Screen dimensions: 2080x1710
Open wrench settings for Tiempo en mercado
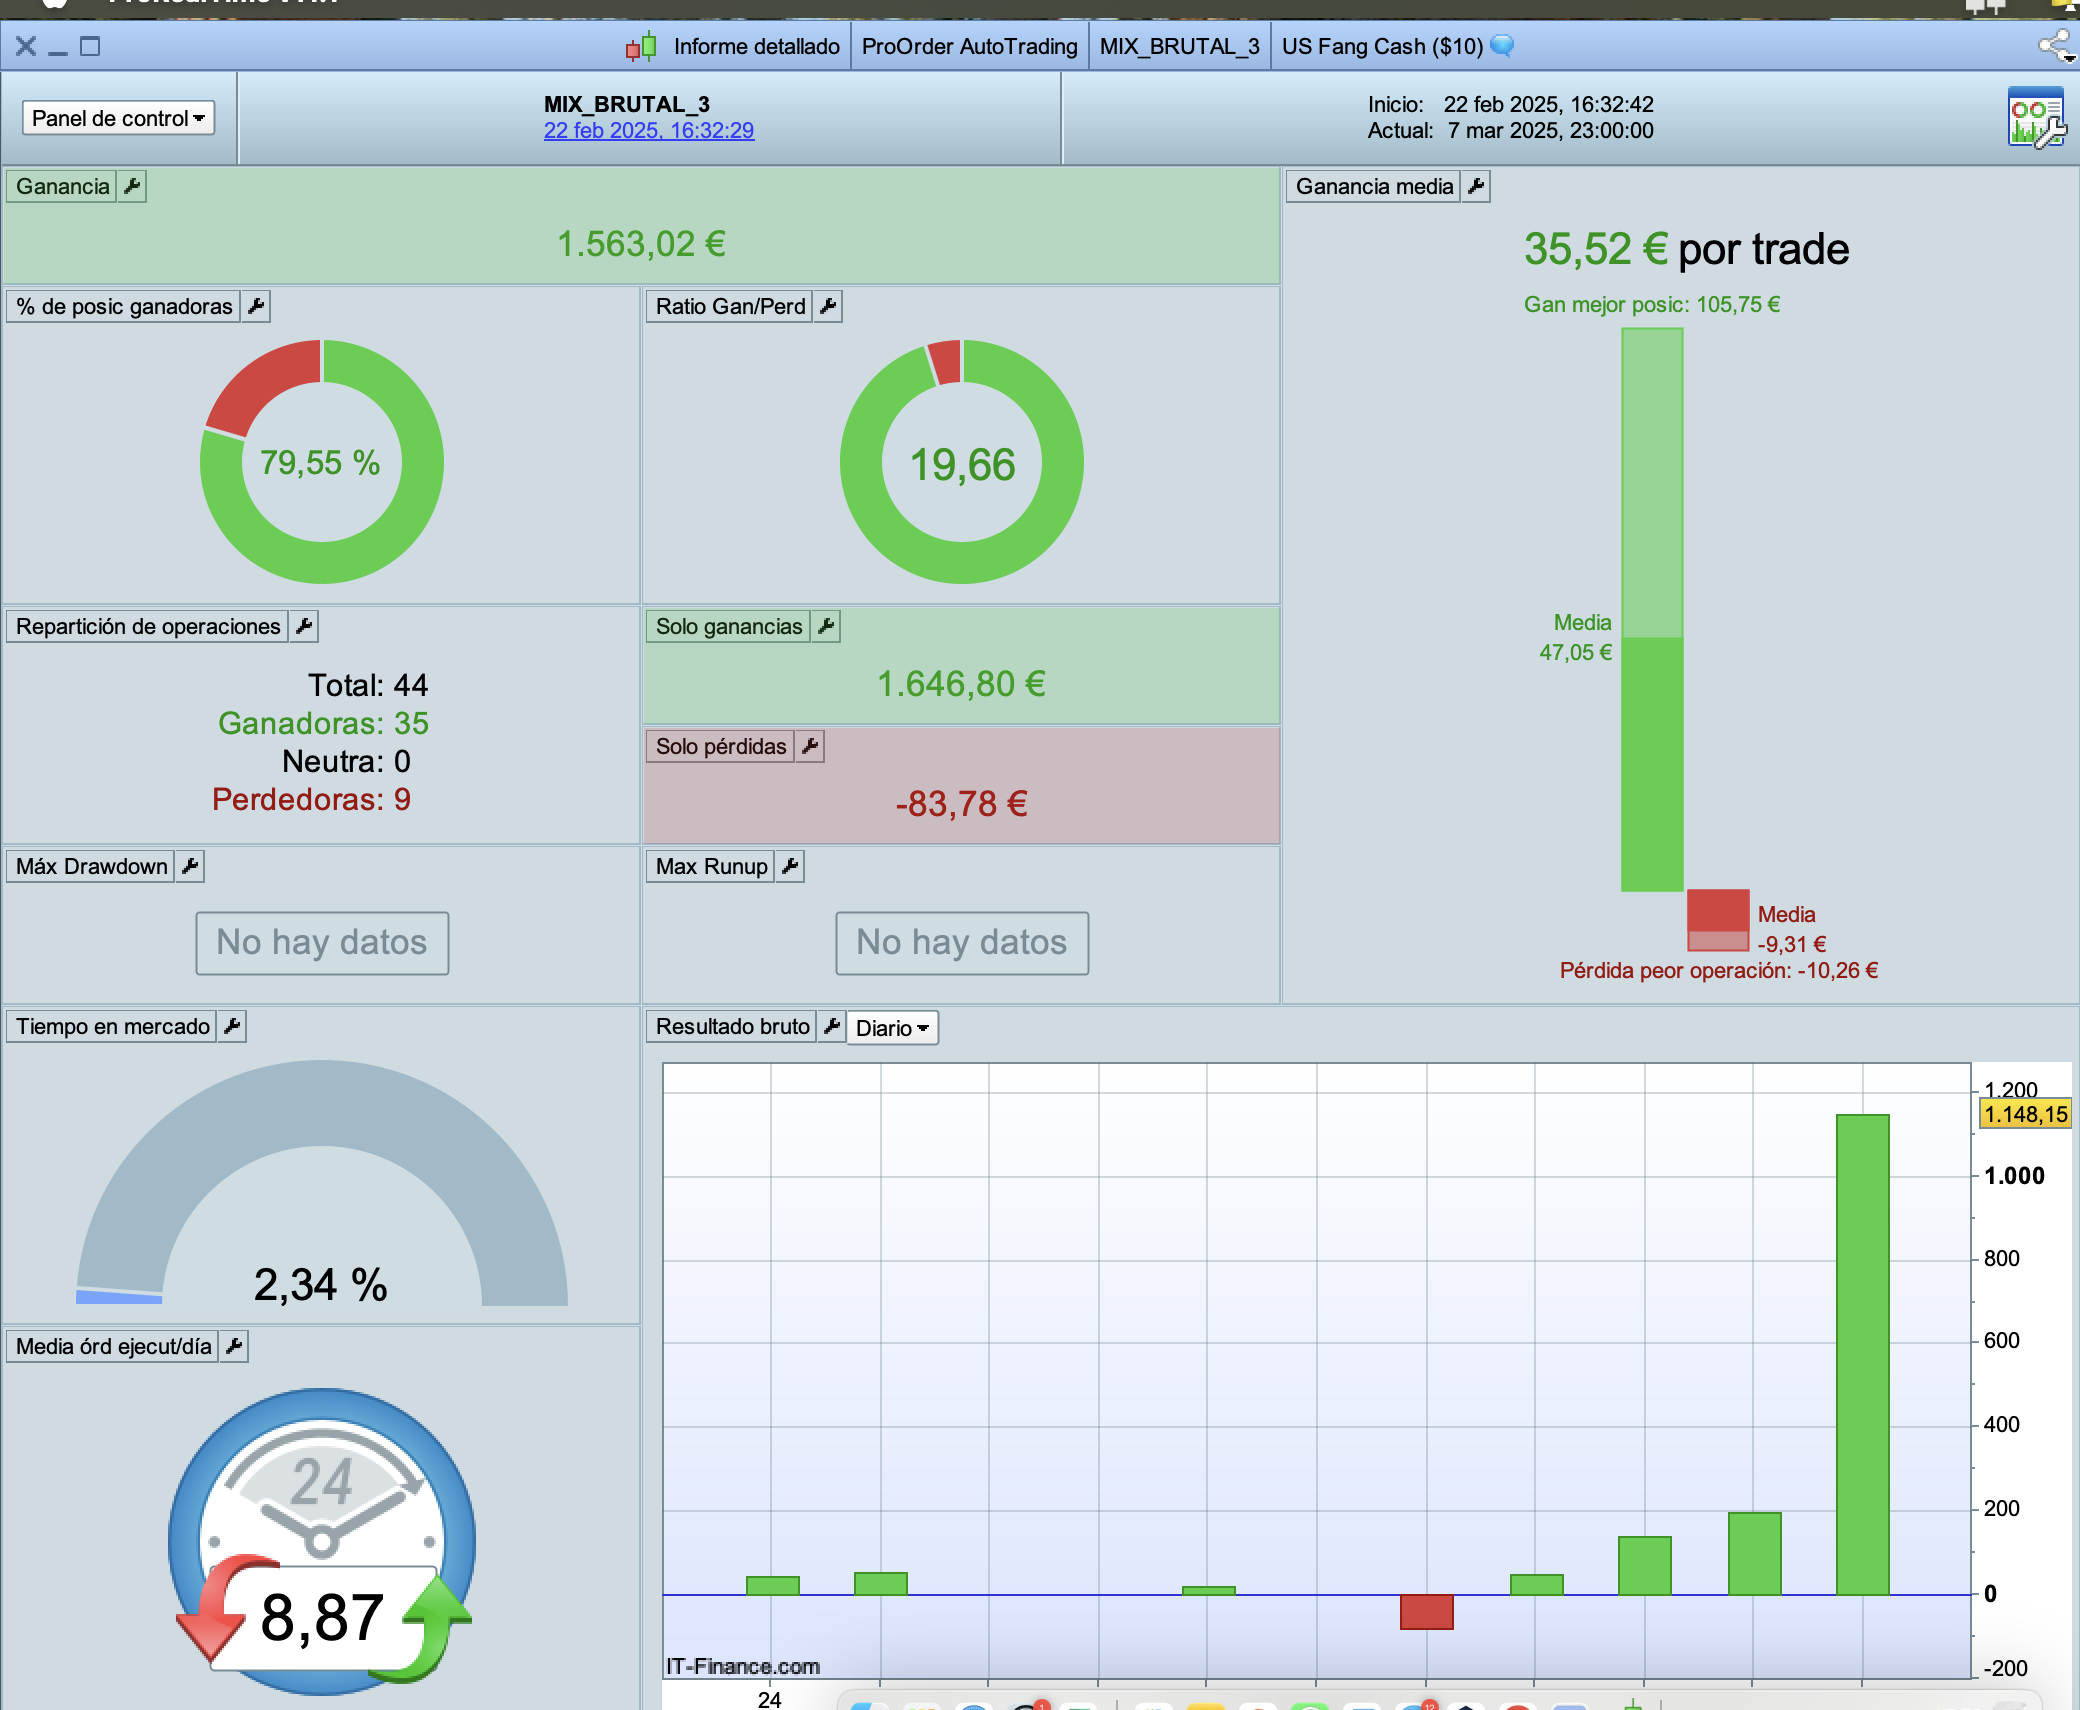pyautogui.click(x=232, y=1026)
